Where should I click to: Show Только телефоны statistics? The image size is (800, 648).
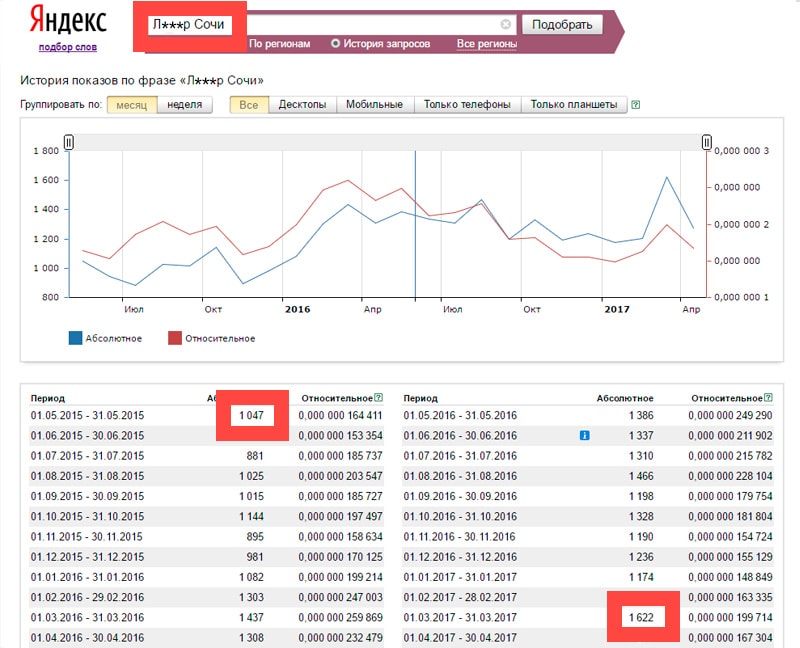(467, 105)
